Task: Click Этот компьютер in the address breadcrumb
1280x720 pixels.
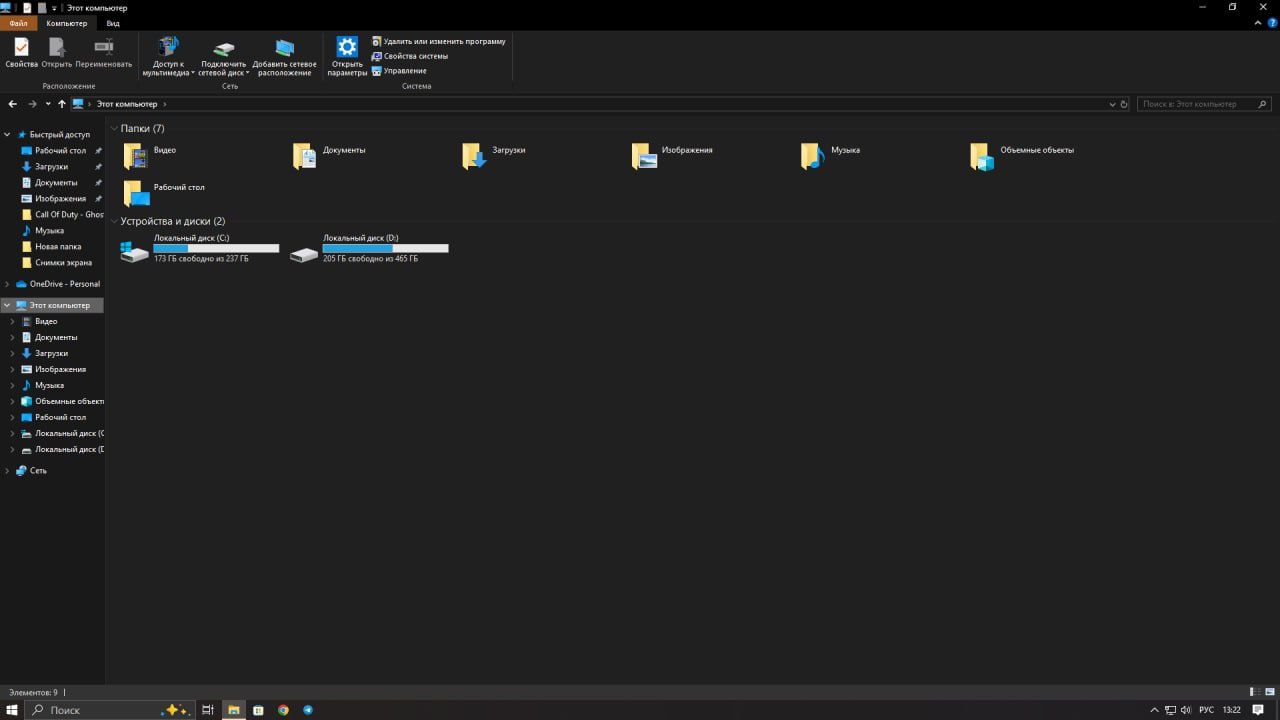Action: 127,104
